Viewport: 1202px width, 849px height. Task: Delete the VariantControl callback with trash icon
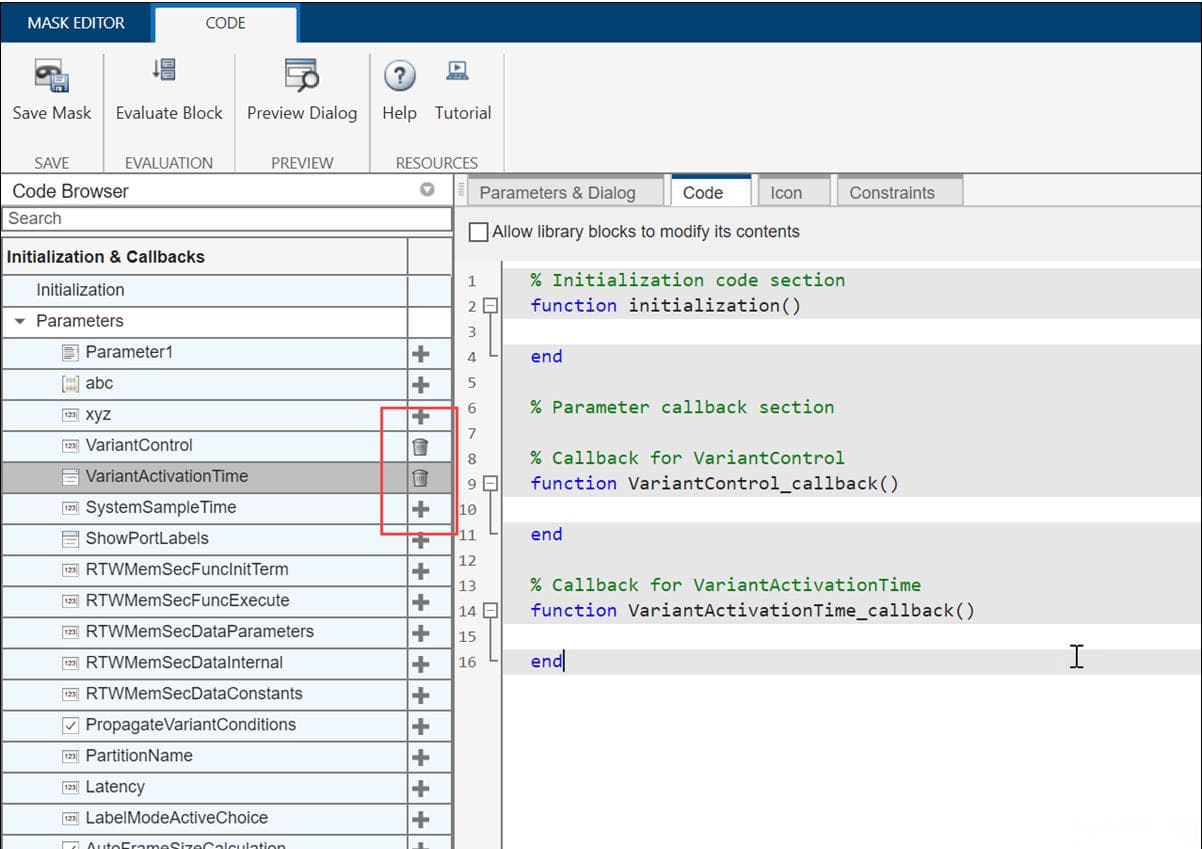(x=421, y=446)
